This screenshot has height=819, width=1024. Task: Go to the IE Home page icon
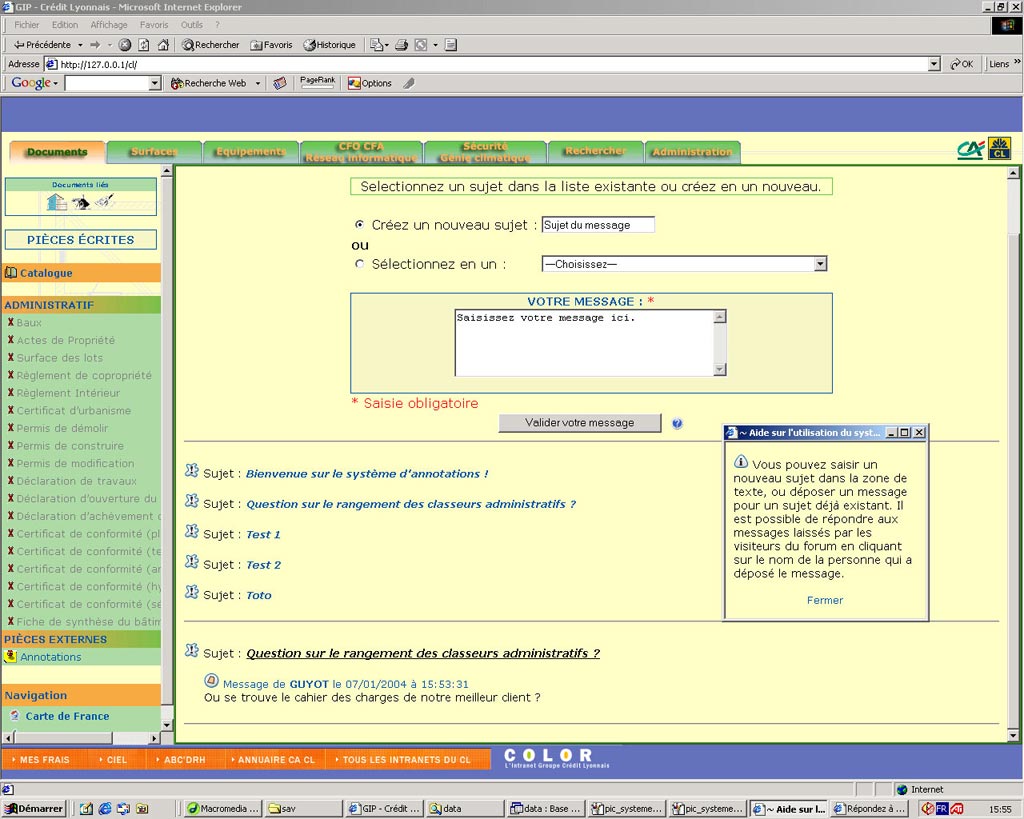tap(163, 44)
